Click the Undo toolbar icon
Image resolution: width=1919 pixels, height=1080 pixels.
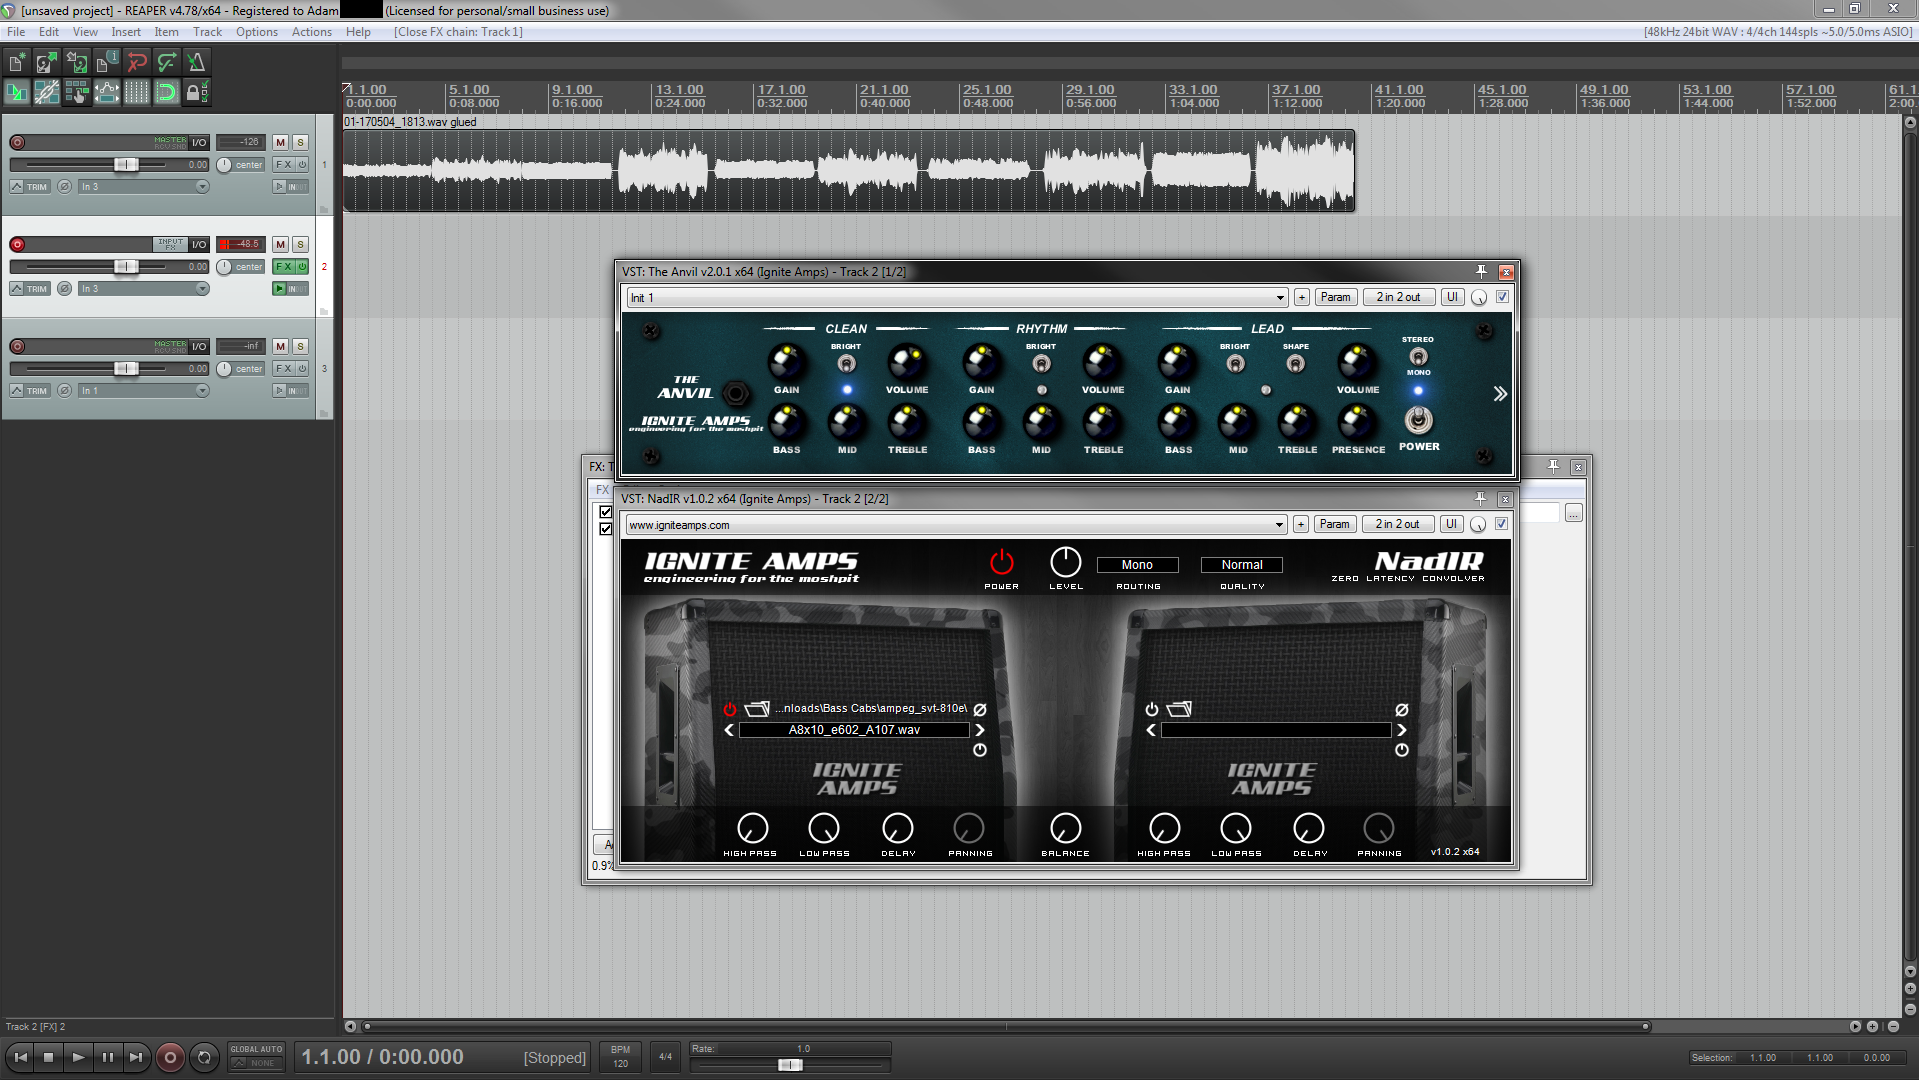(136, 62)
